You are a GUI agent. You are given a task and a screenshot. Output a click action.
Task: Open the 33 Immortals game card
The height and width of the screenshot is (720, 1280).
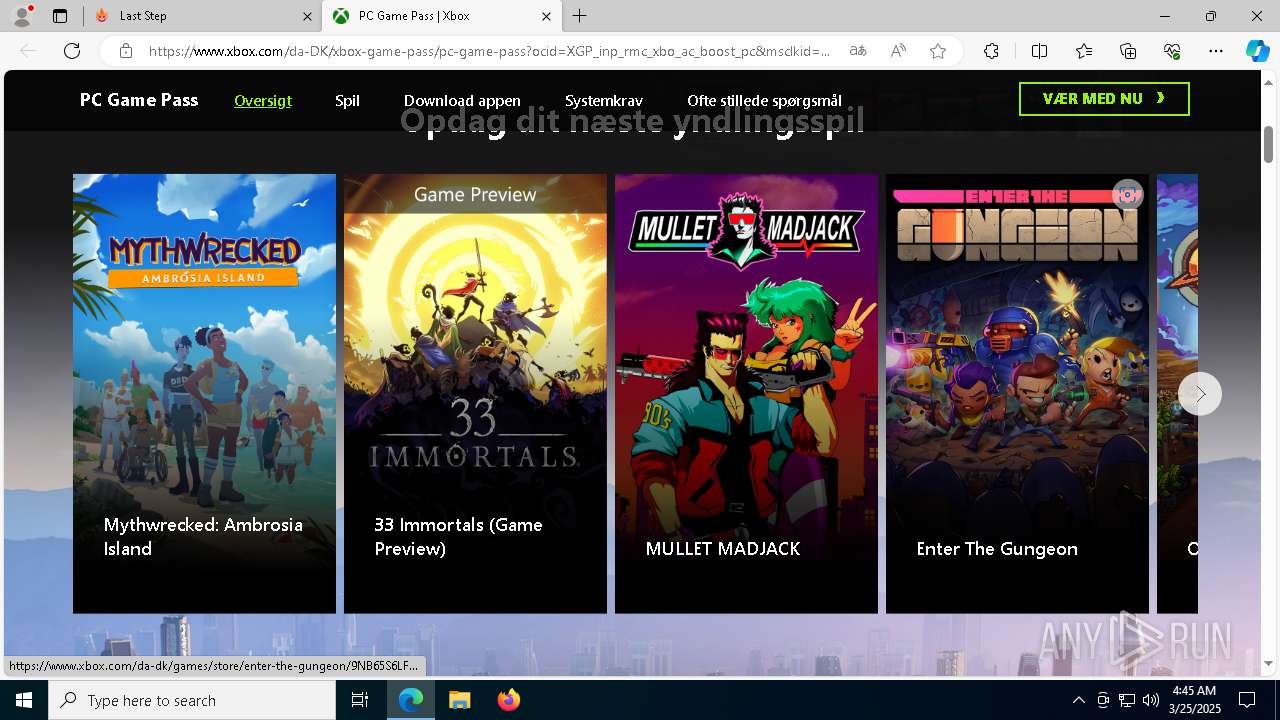475,393
